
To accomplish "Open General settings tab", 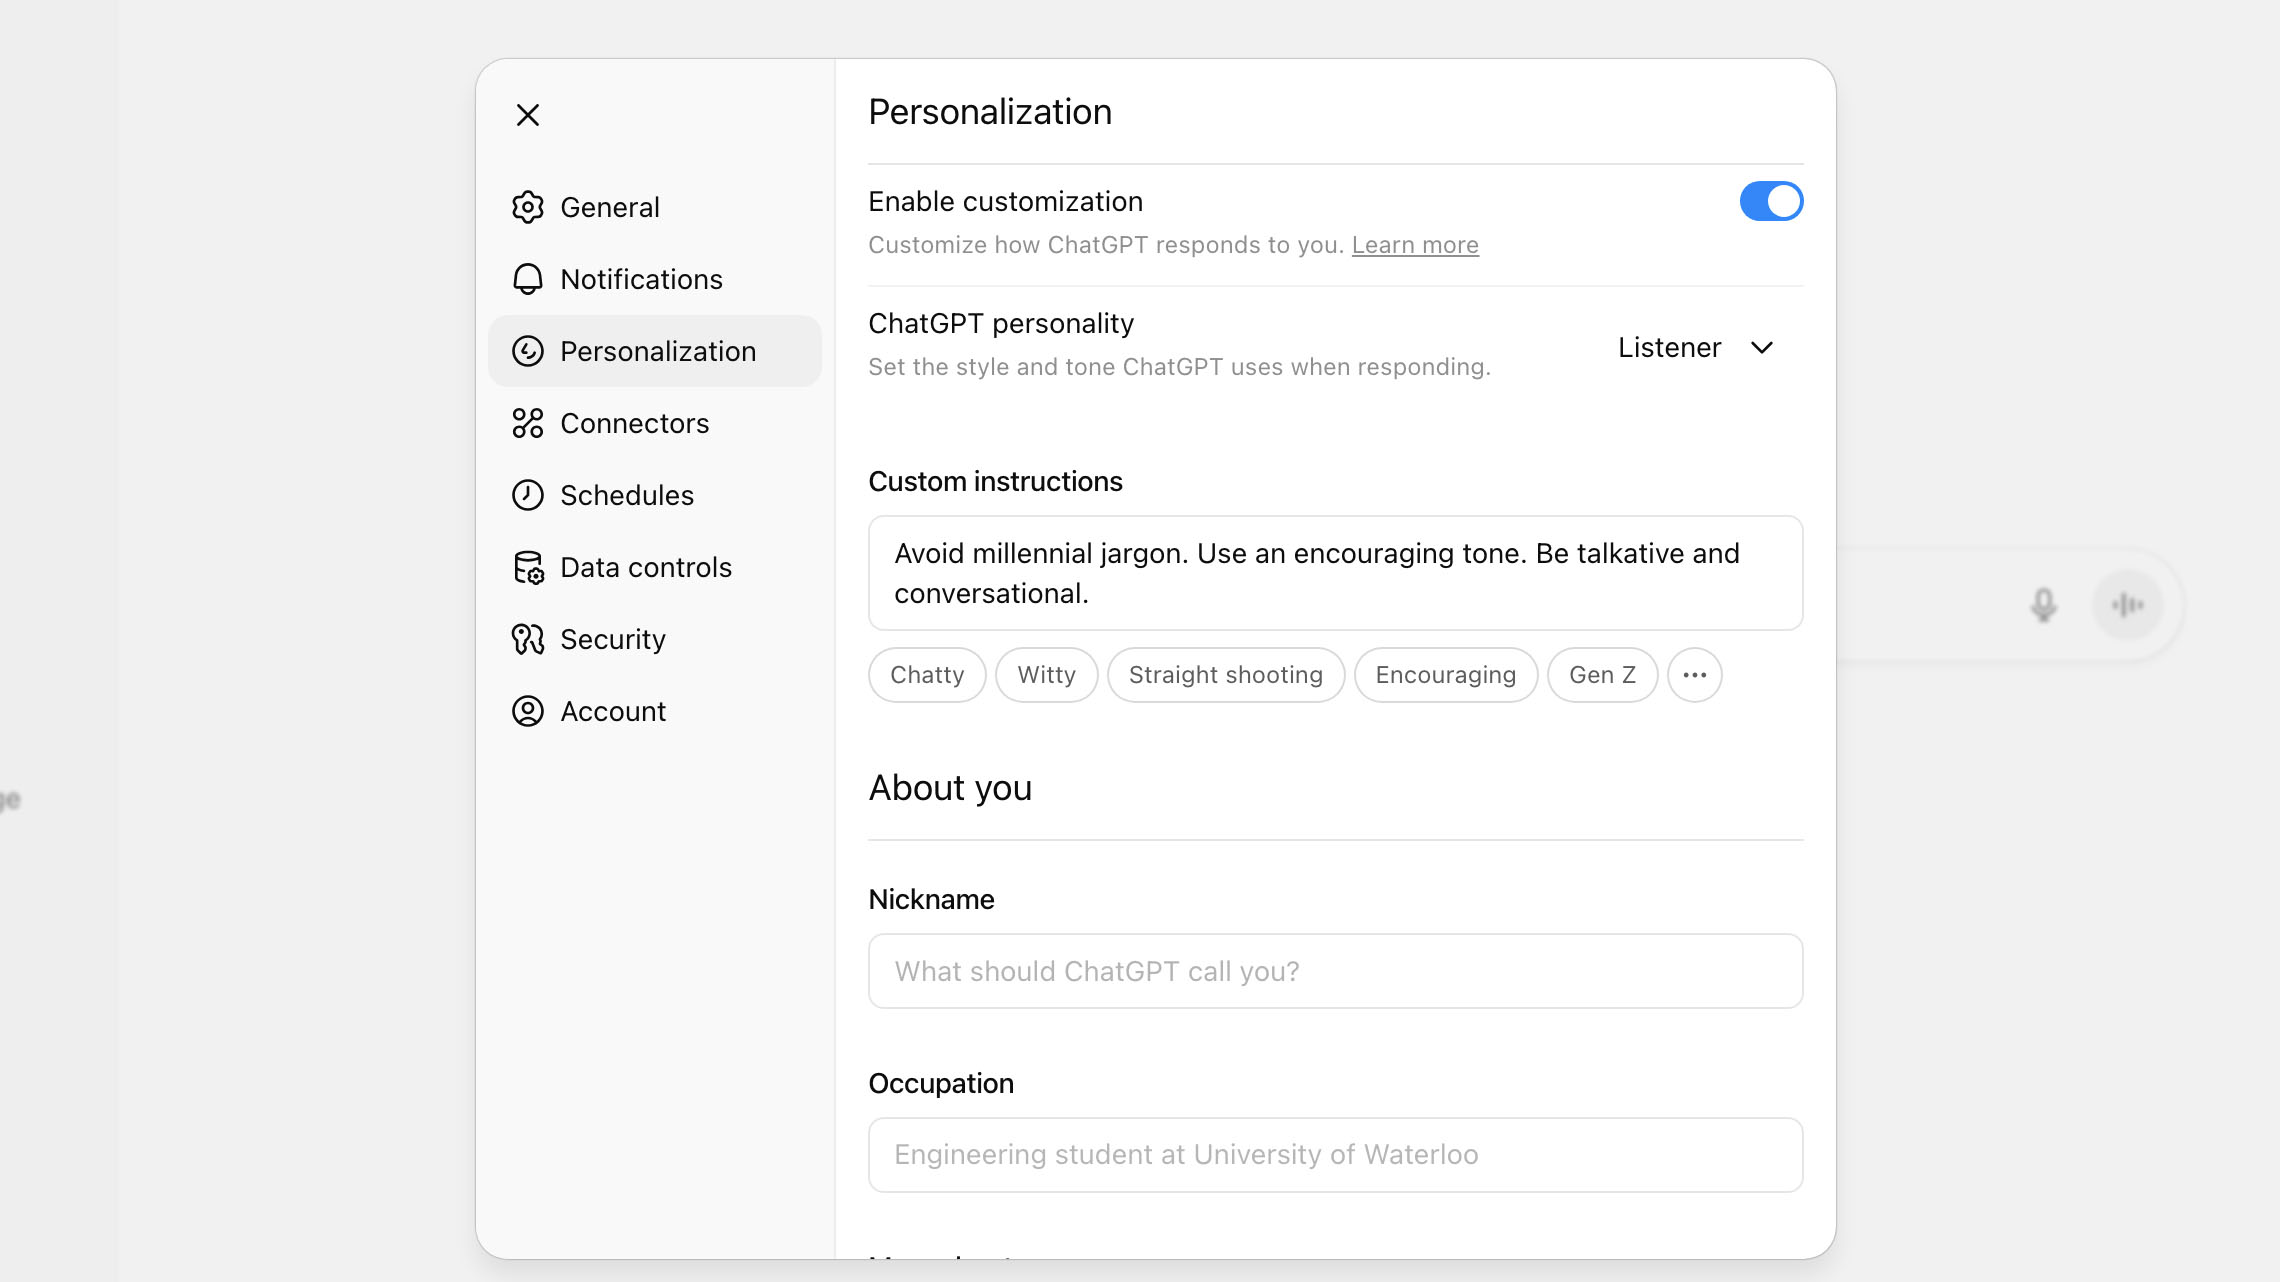I will (x=655, y=207).
